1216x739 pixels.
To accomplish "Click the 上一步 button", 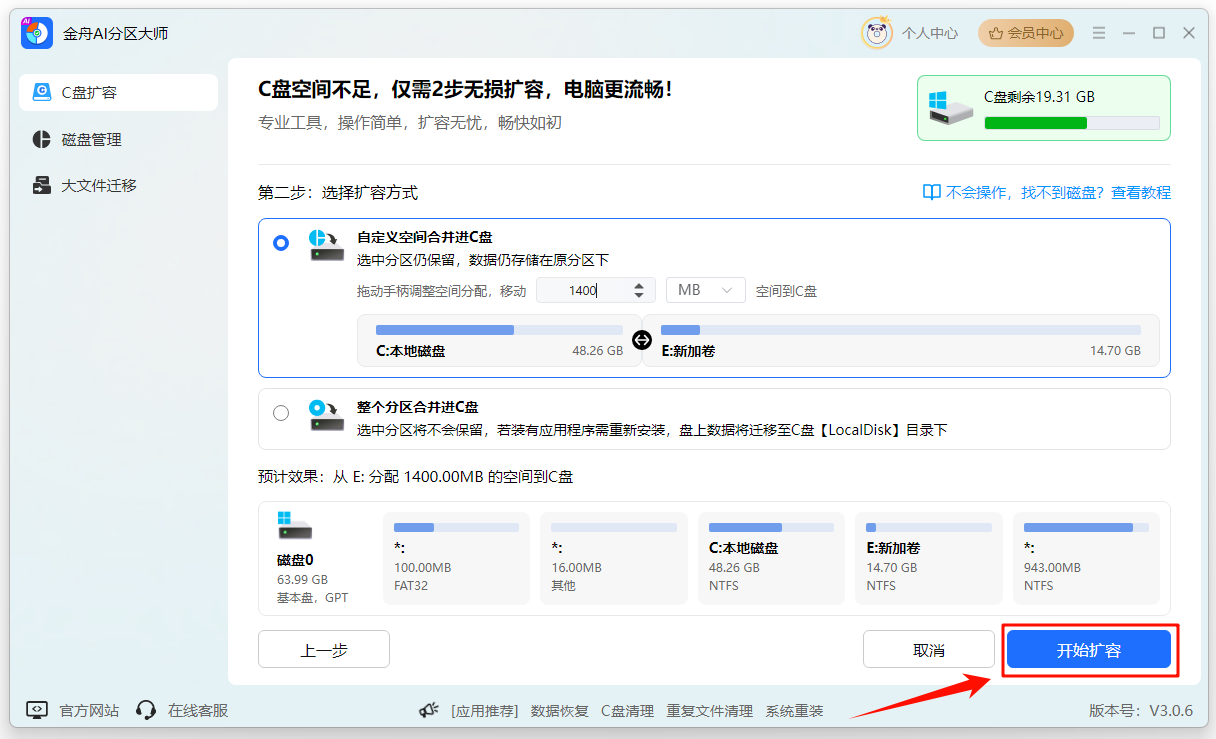I will 324,650.
